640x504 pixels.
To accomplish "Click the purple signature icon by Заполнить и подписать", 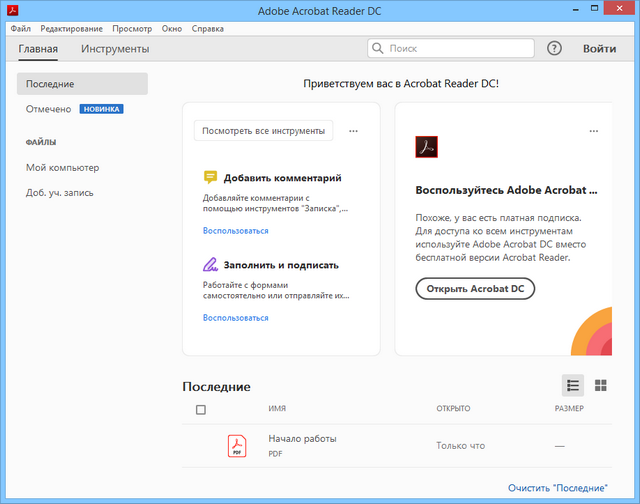I will click(210, 265).
